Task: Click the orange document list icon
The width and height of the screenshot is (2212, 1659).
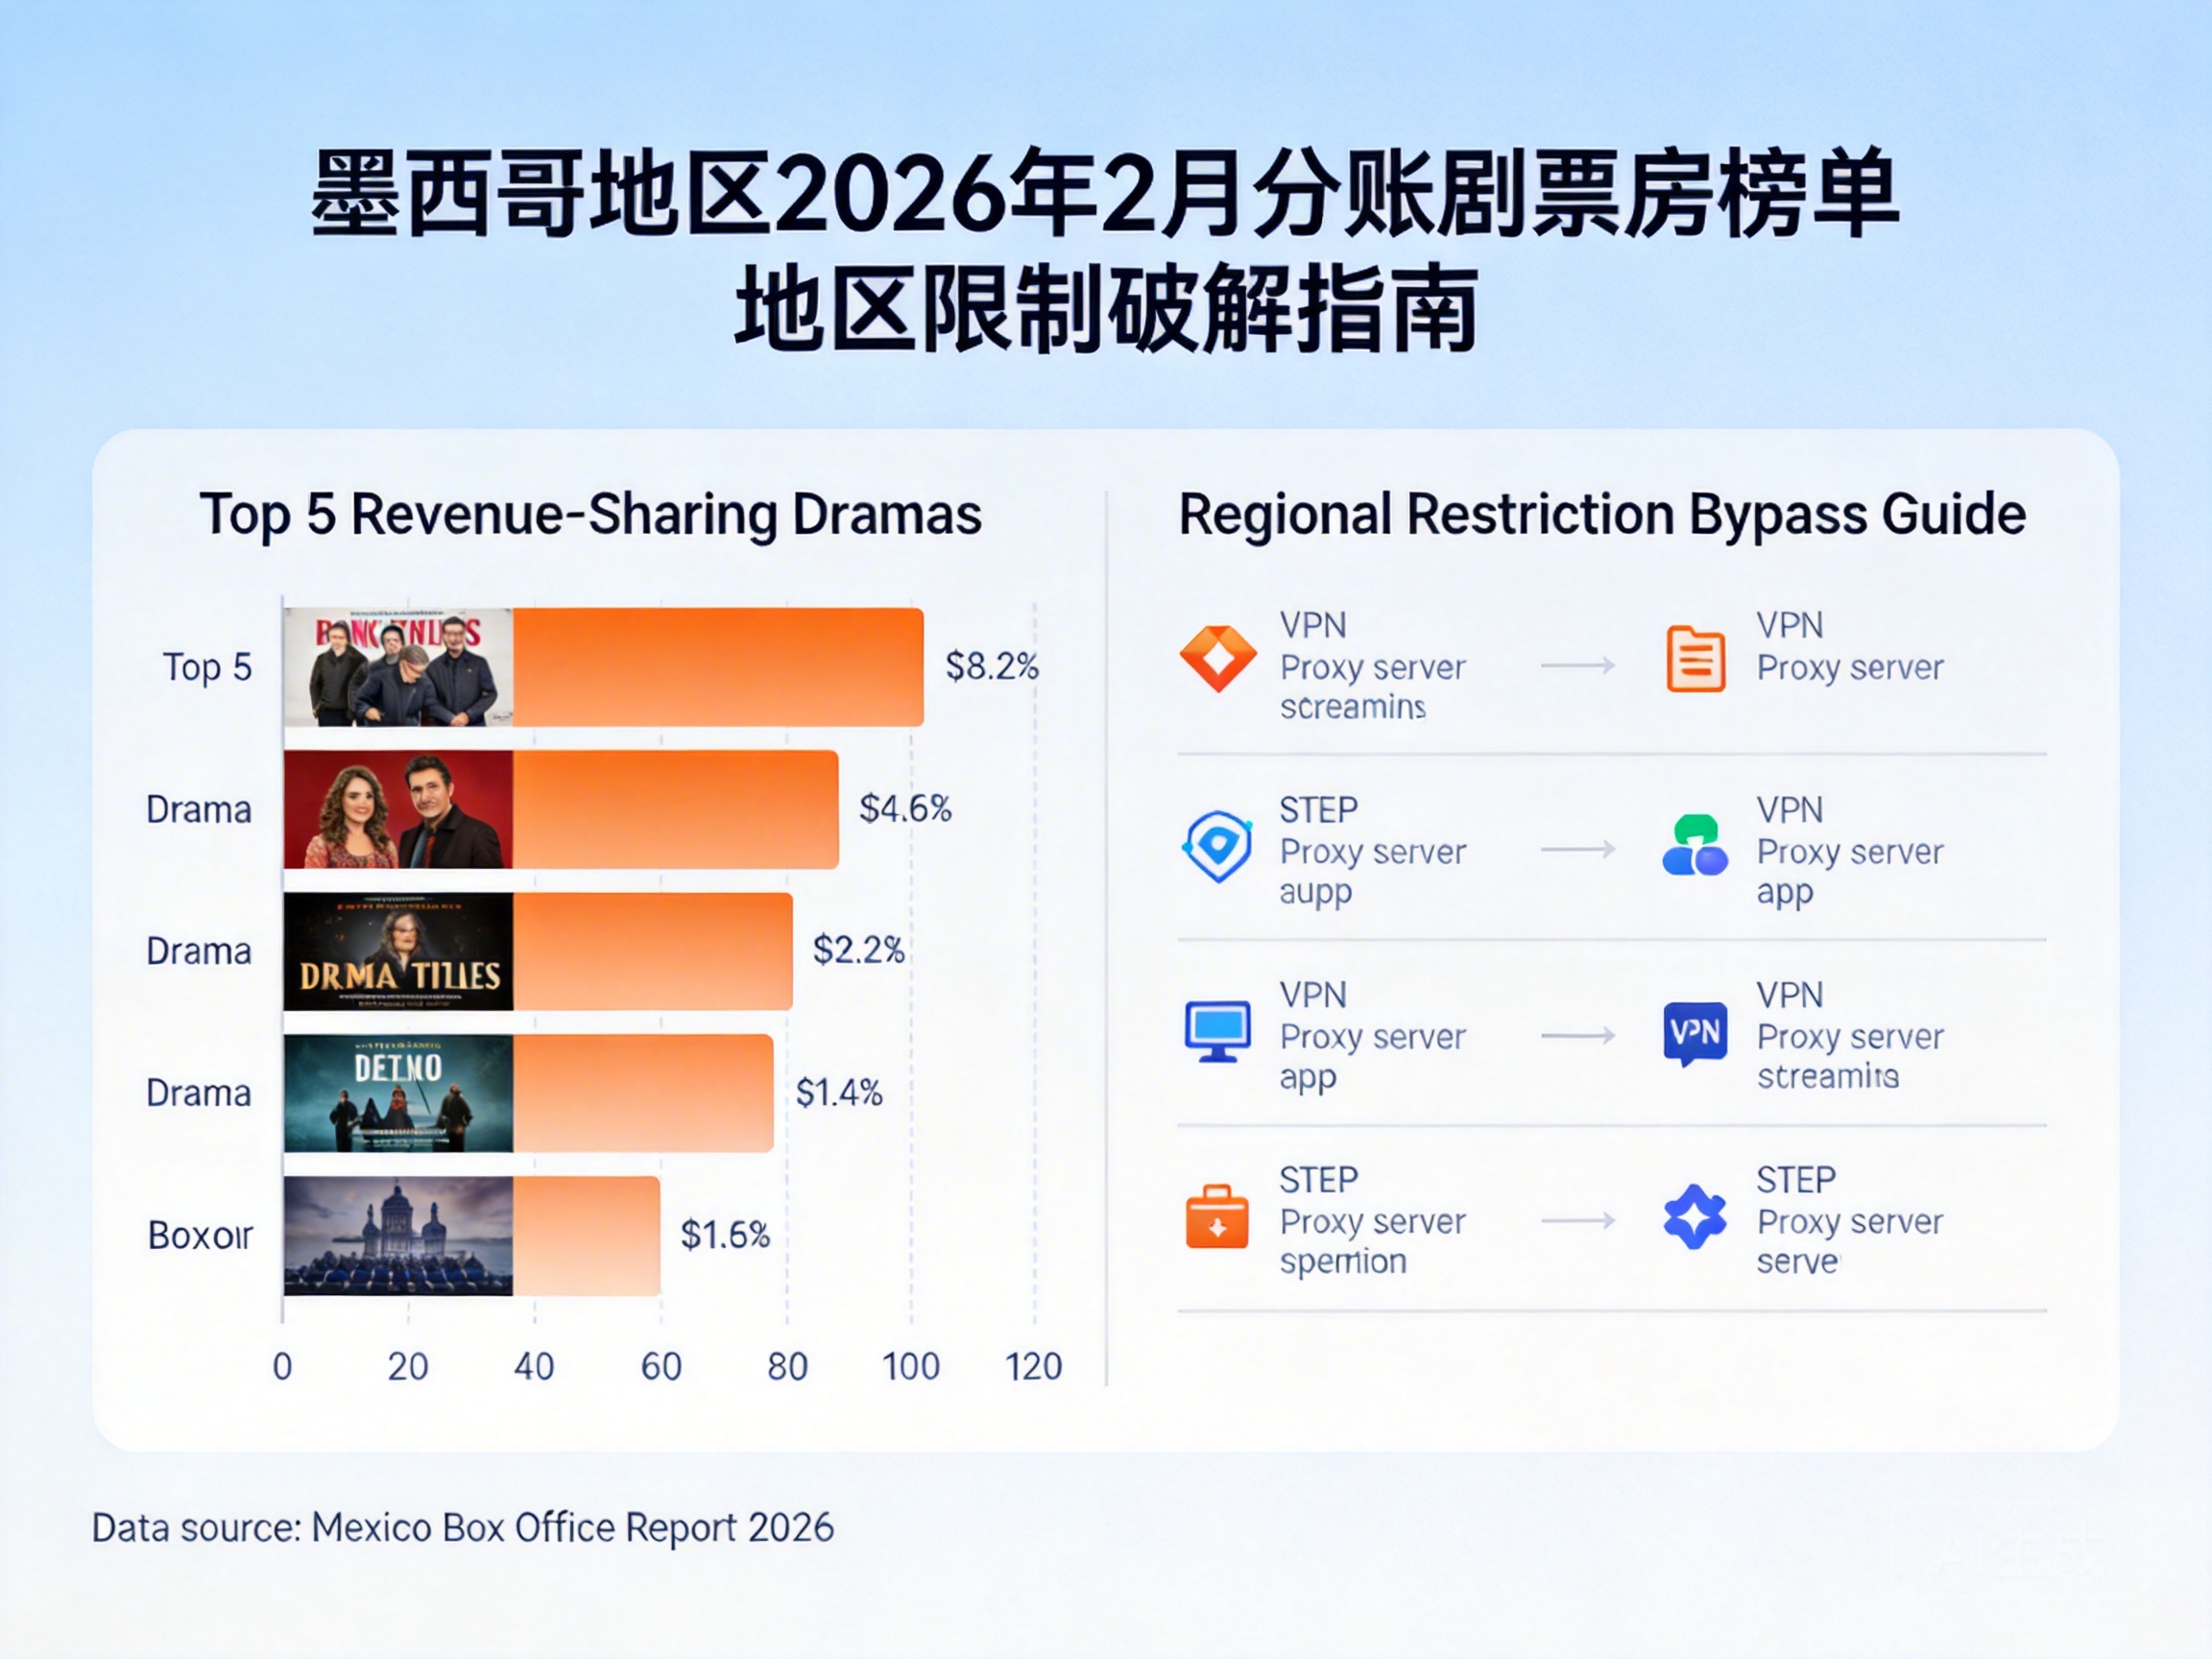Action: [x=1695, y=659]
